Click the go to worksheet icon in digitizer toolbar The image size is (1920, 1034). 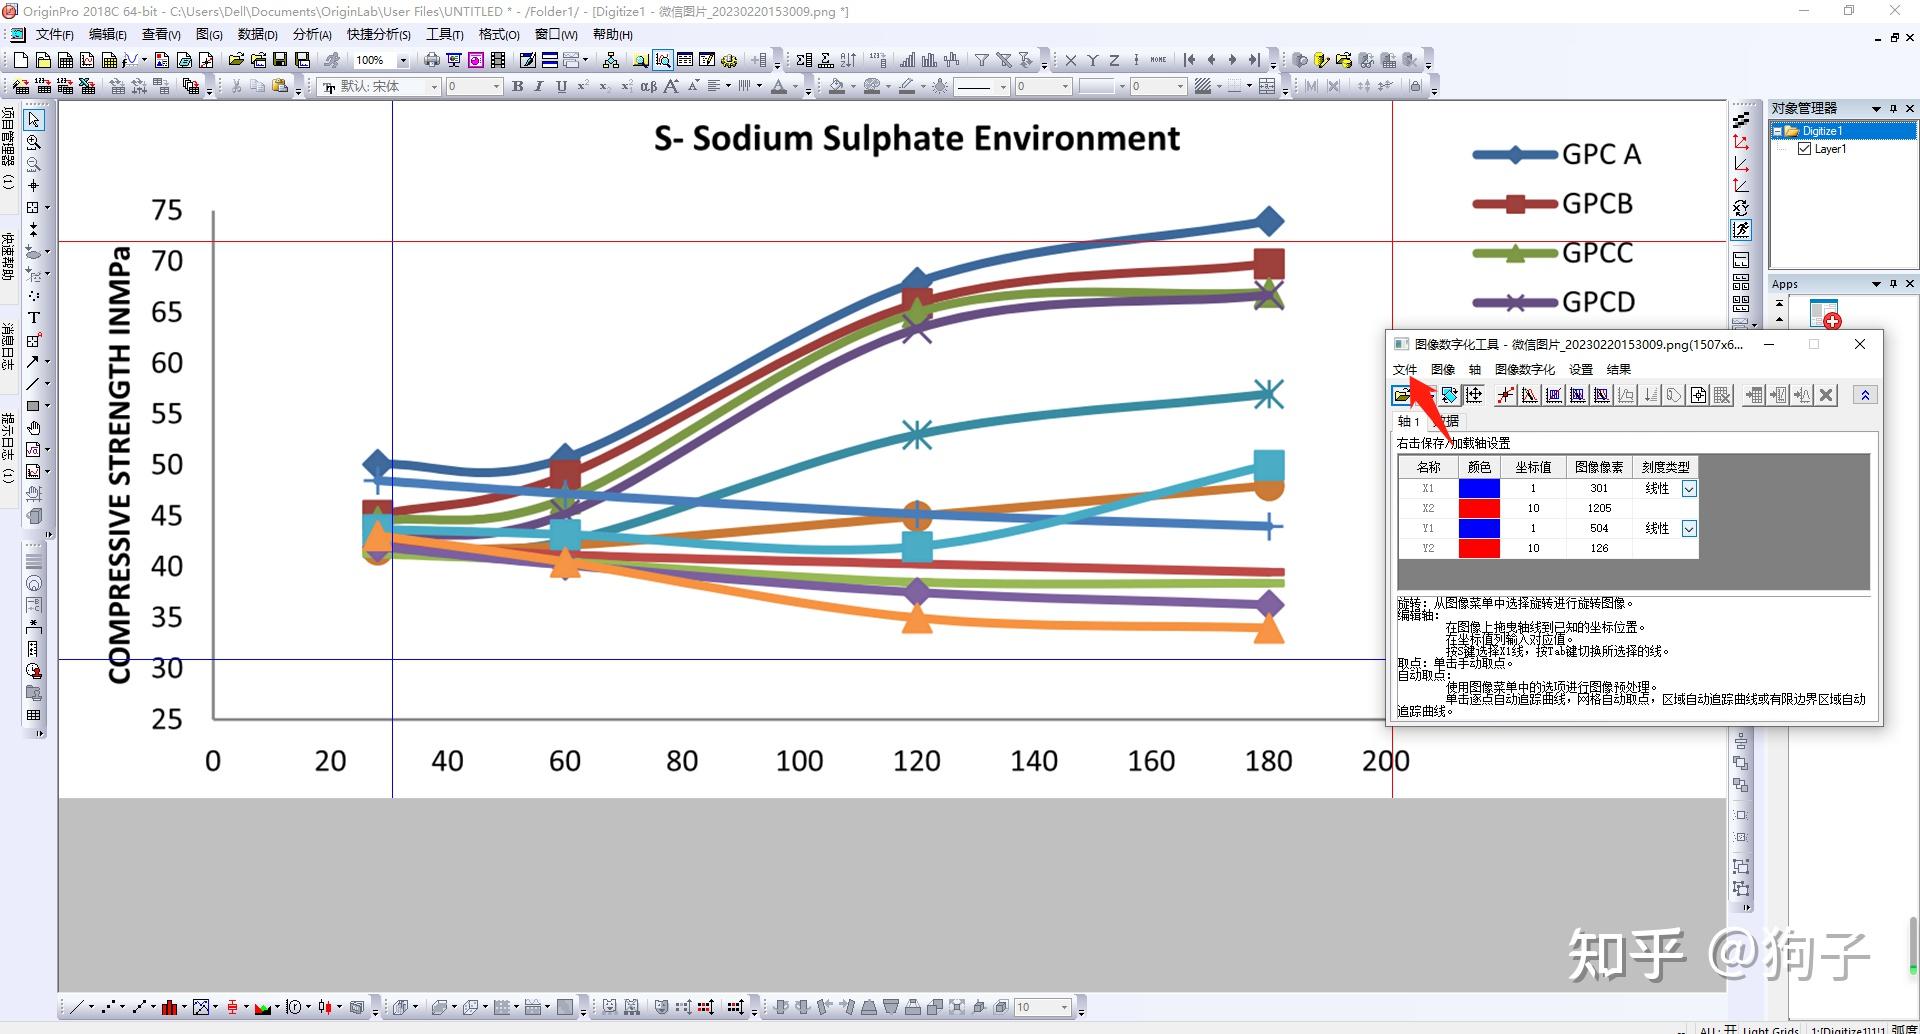pos(1754,395)
